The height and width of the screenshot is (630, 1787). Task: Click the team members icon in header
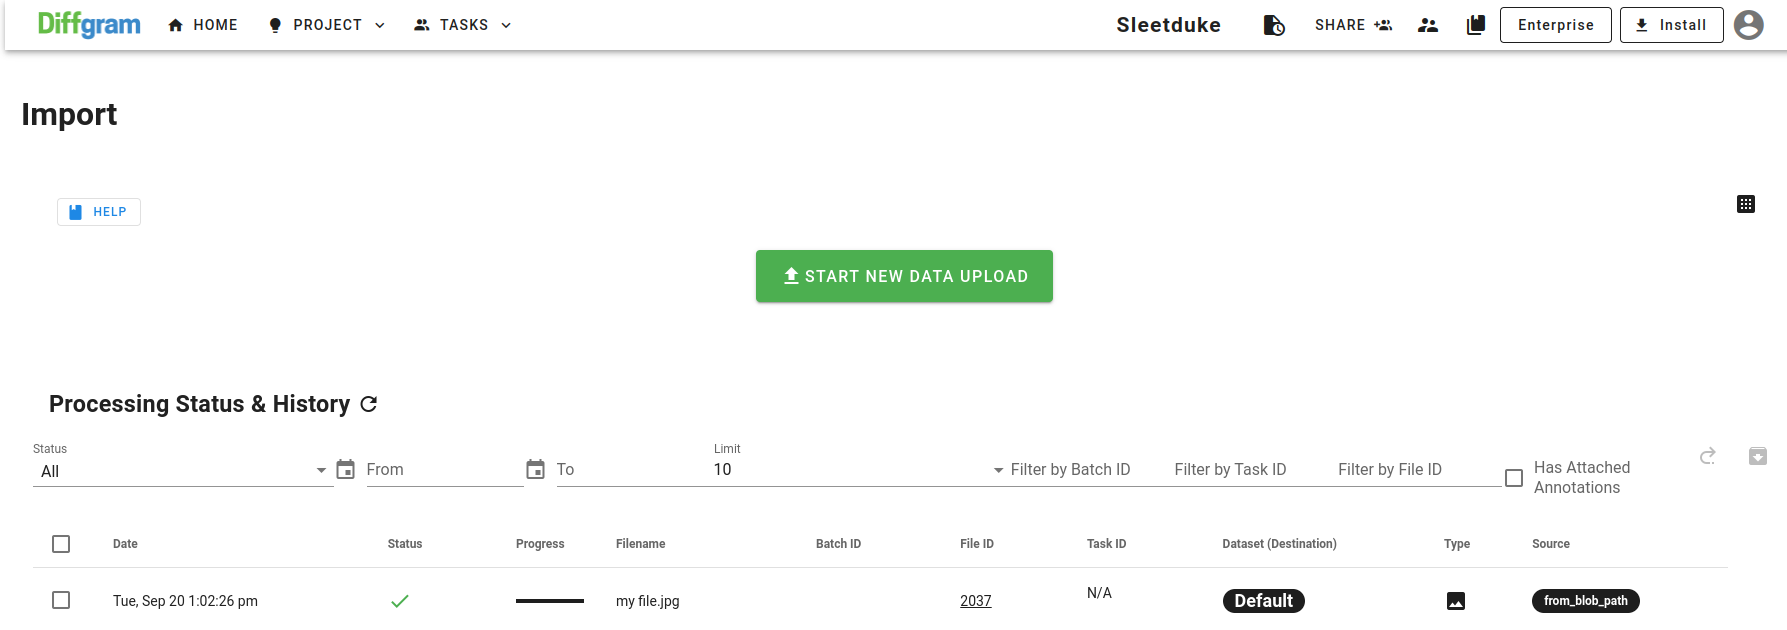click(1428, 25)
